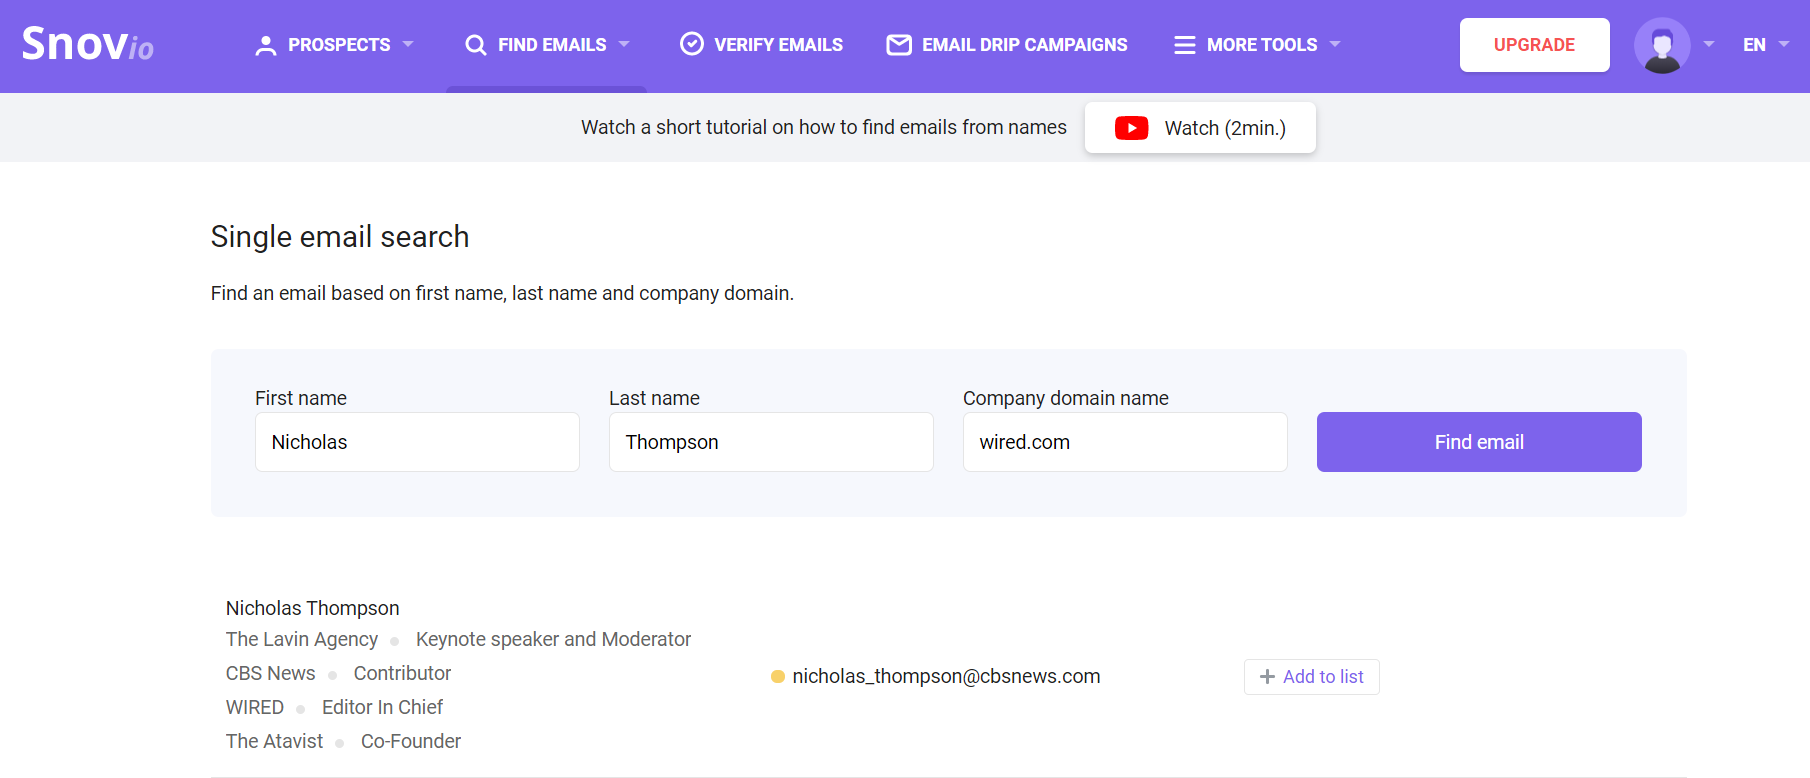Click the First name input field

click(417, 442)
